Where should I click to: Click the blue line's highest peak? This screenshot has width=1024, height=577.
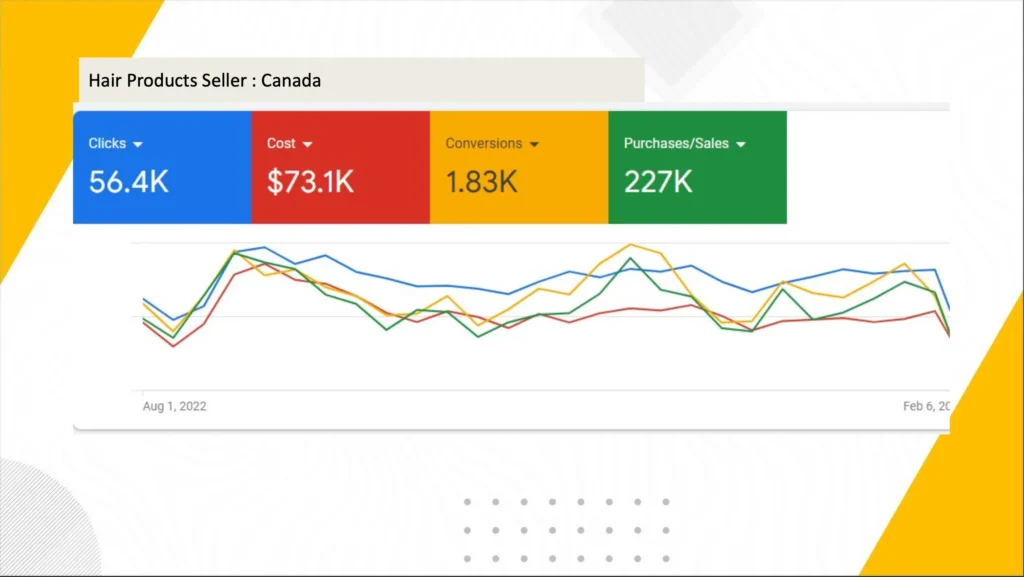point(263,247)
